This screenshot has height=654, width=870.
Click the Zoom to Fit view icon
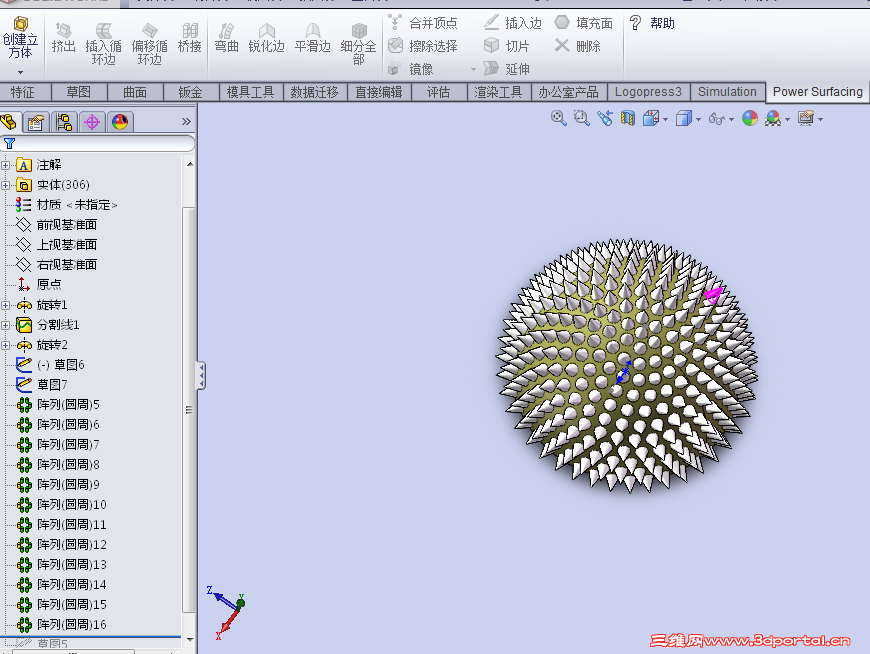[558, 118]
